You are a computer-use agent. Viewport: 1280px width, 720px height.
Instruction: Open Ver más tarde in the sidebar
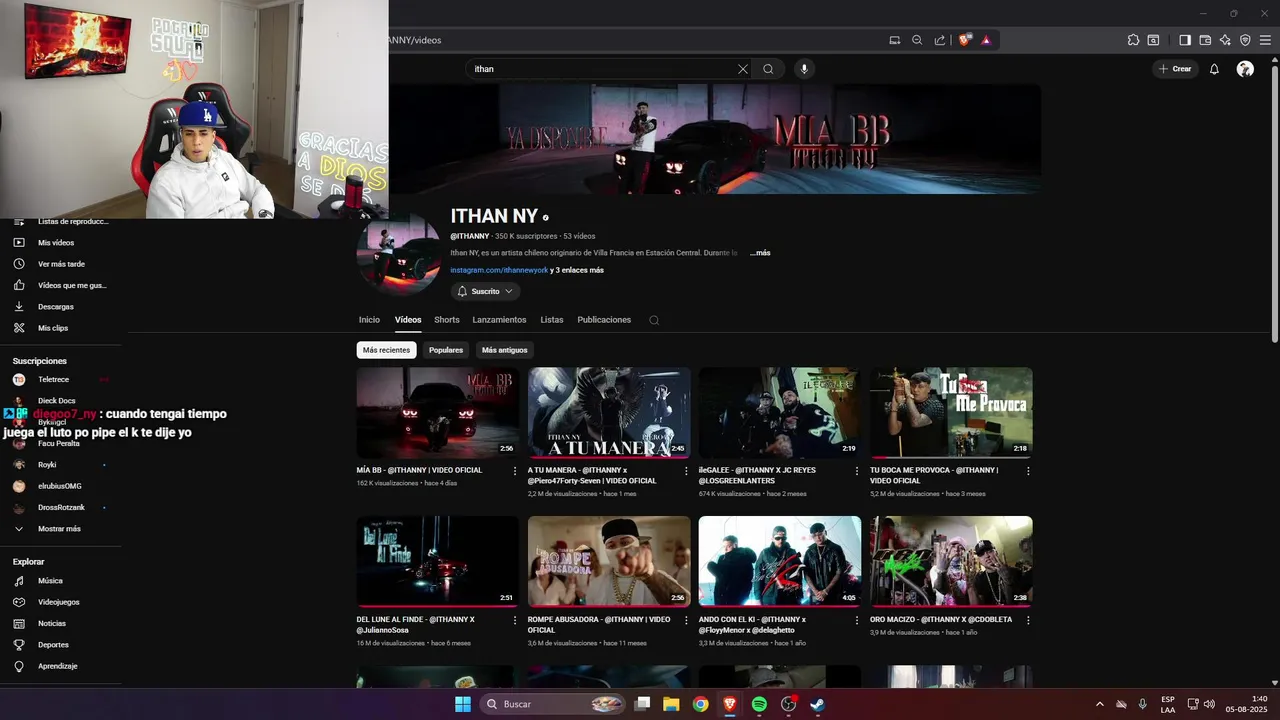(x=59, y=264)
